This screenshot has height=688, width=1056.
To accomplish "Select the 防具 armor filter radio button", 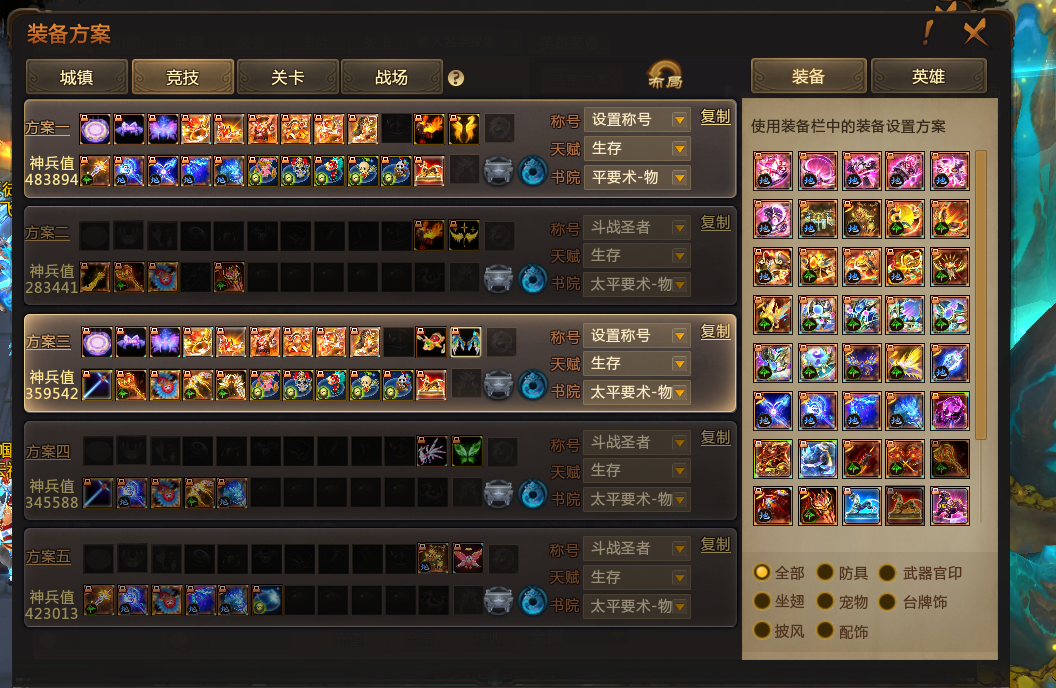I will tap(825, 572).
